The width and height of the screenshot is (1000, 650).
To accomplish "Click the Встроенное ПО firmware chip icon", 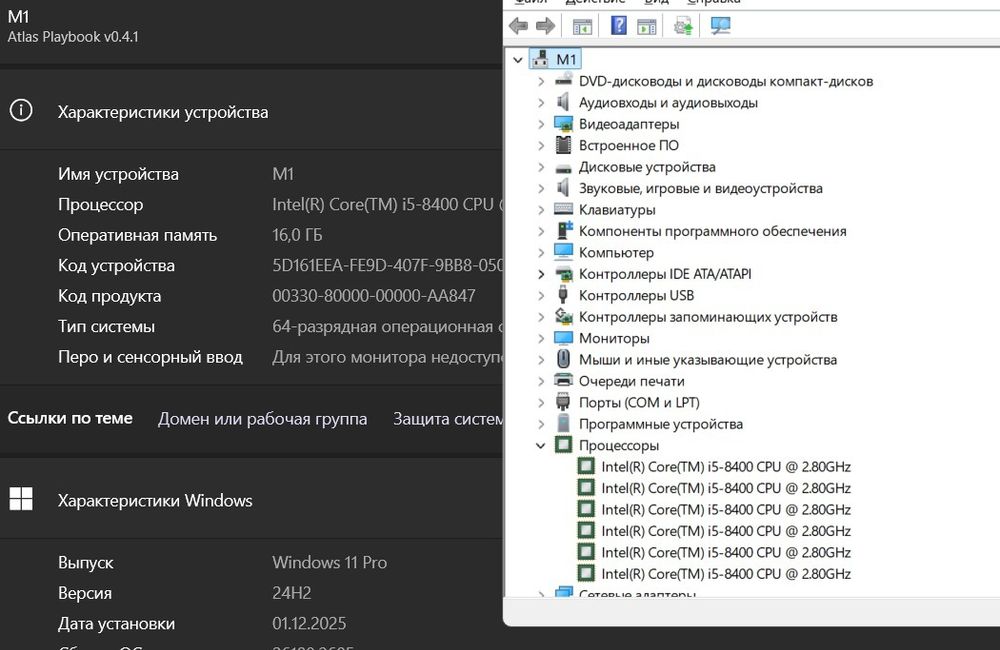I will 563,145.
